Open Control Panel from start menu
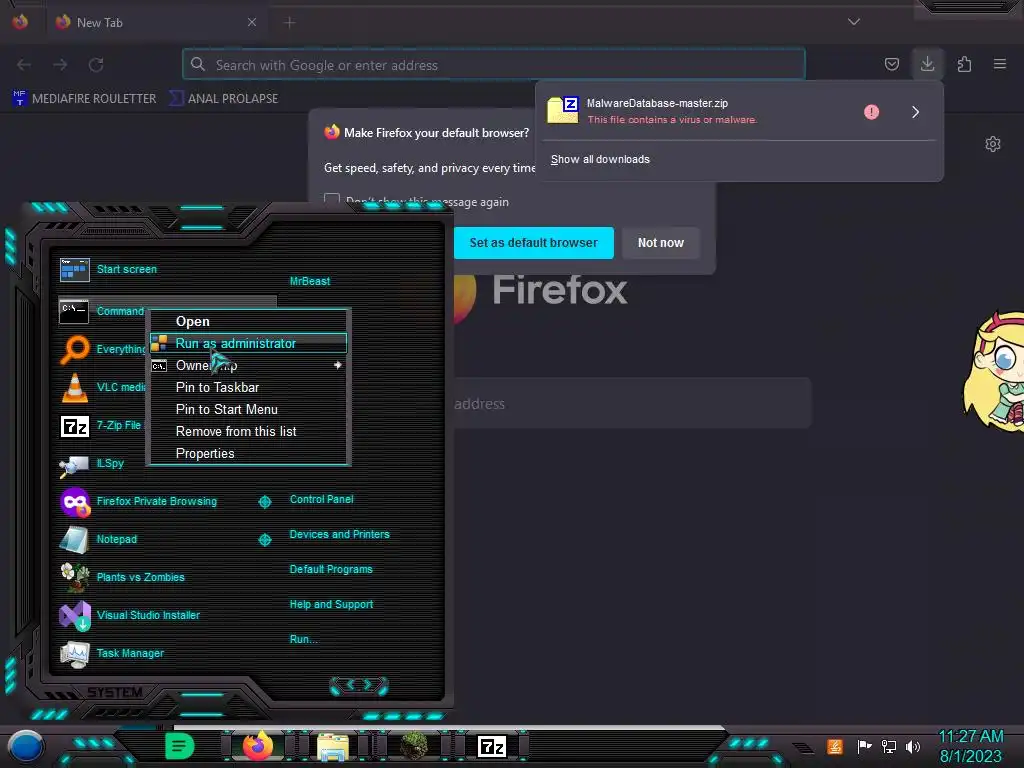This screenshot has height=768, width=1024. click(321, 500)
